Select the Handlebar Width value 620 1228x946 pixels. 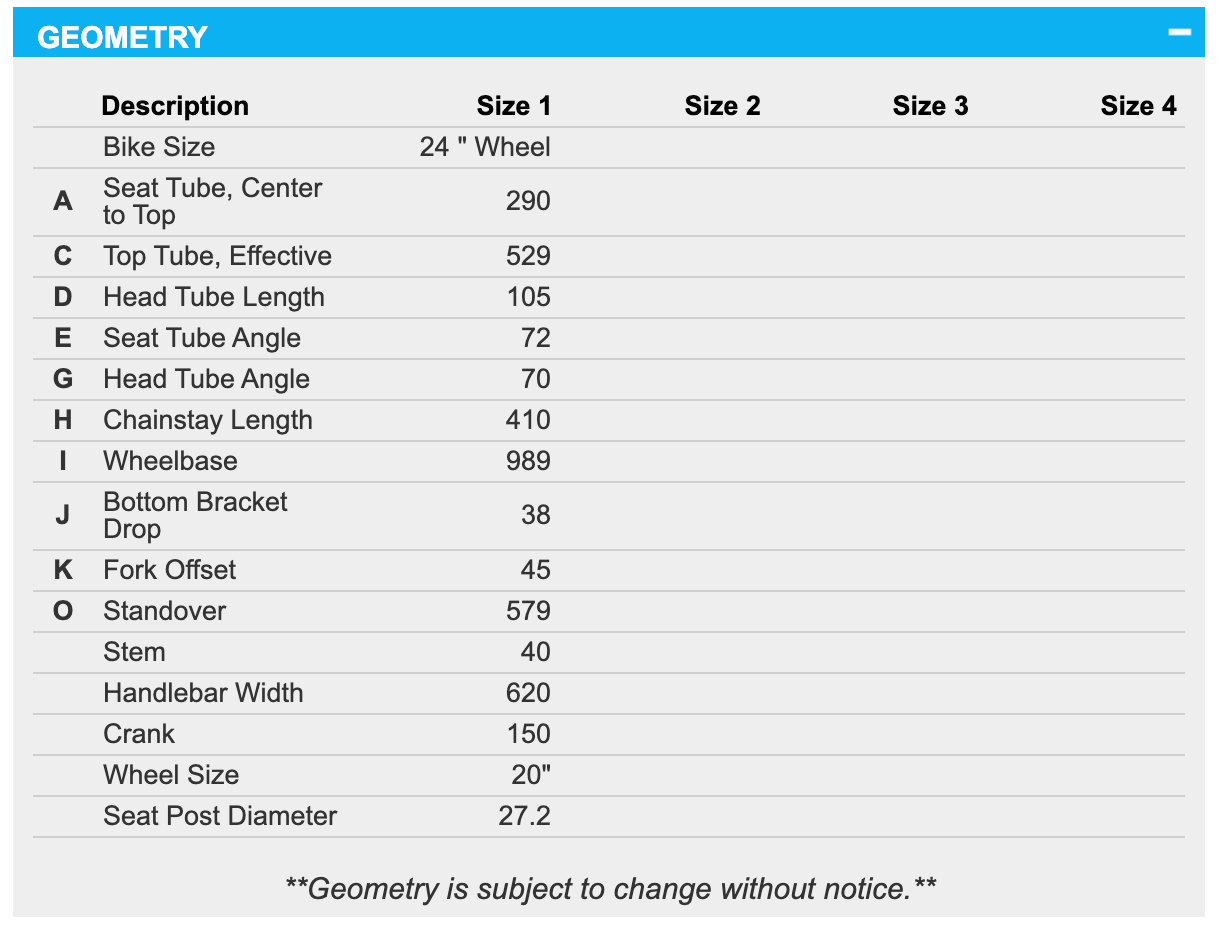(x=528, y=693)
